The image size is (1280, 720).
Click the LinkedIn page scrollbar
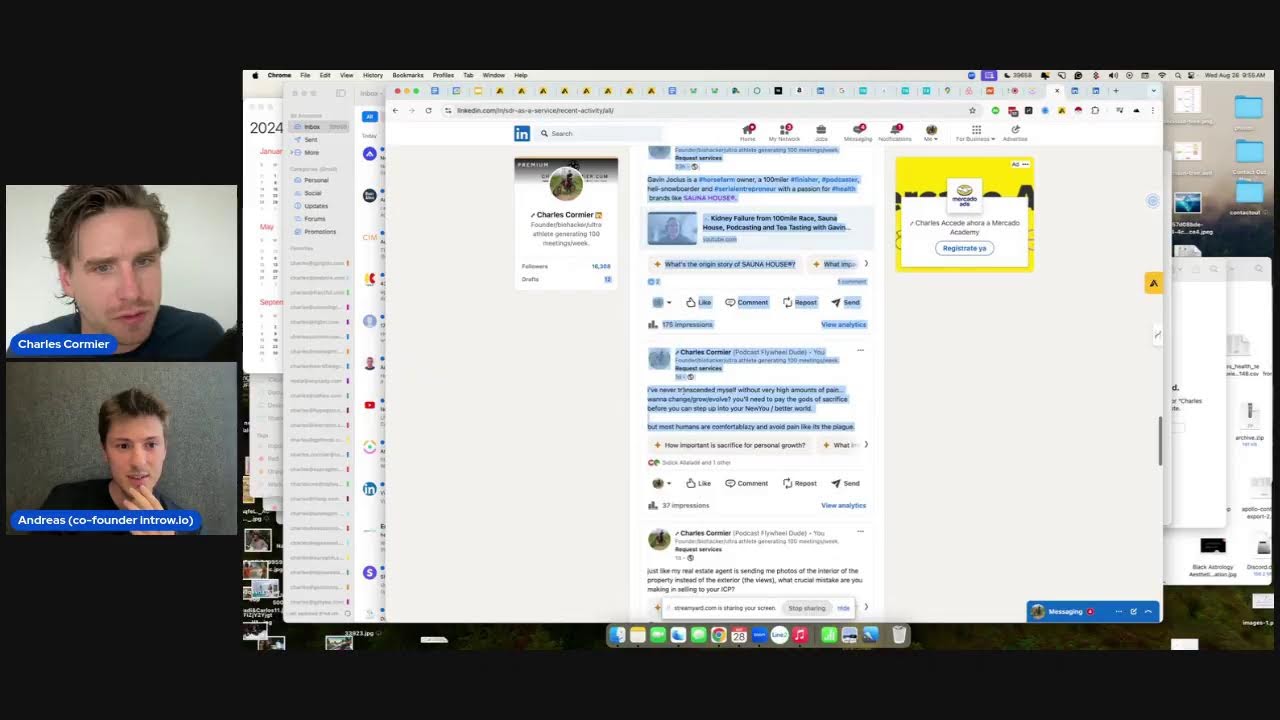pyautogui.click(x=1160, y=440)
